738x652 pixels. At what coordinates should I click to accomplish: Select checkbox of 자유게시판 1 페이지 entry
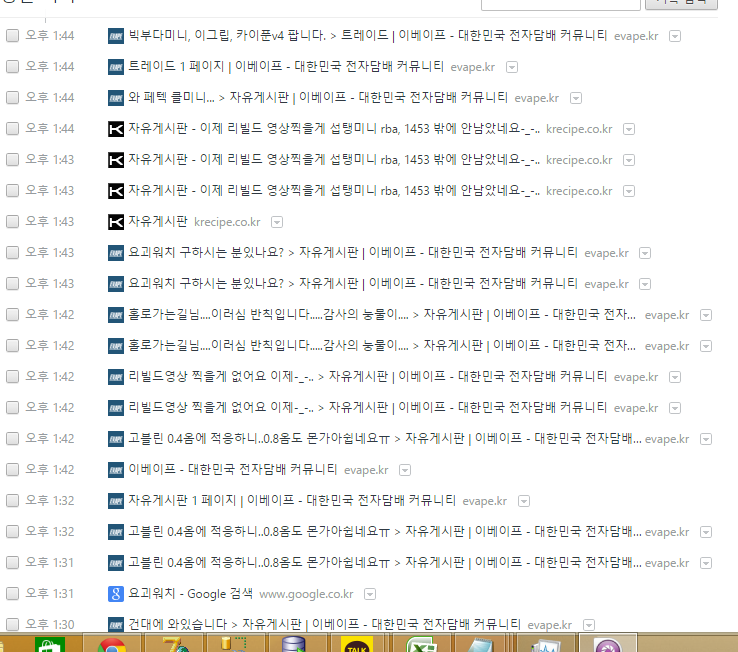[x=12, y=501]
